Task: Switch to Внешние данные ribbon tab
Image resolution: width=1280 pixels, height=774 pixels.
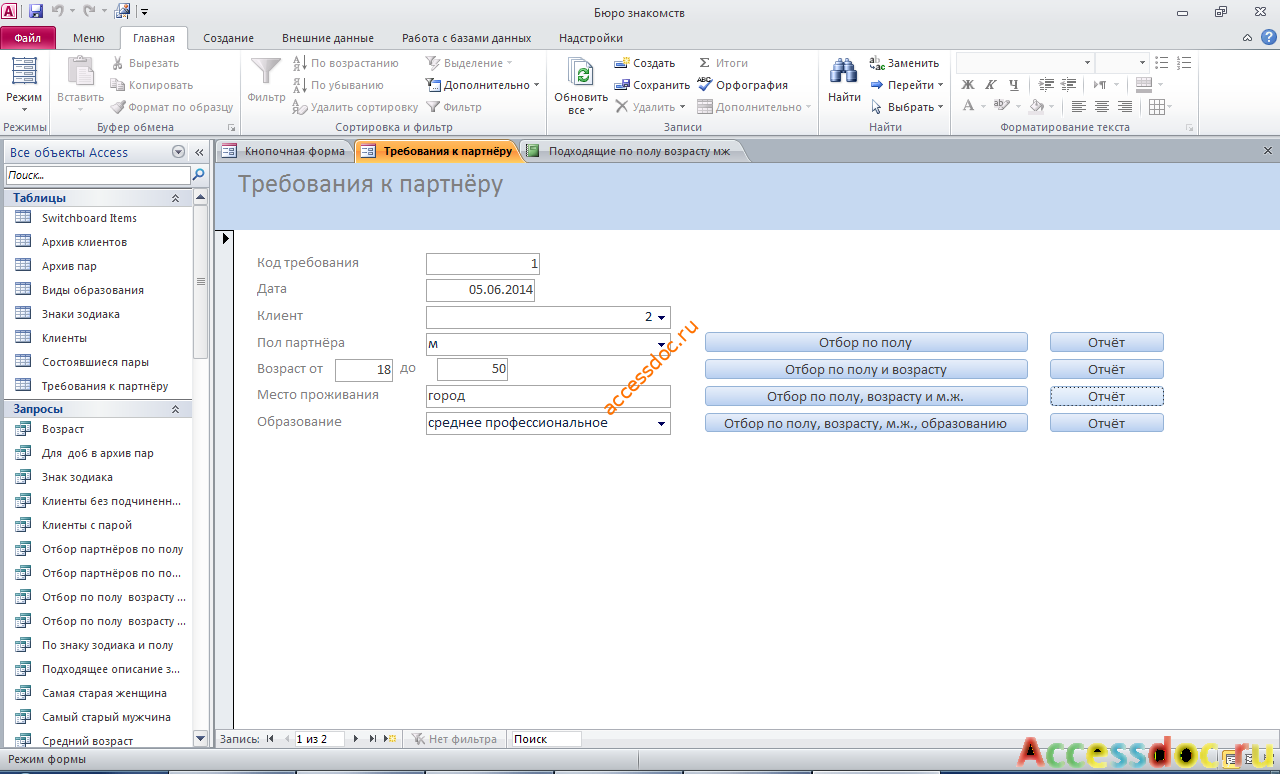Action: (x=327, y=38)
